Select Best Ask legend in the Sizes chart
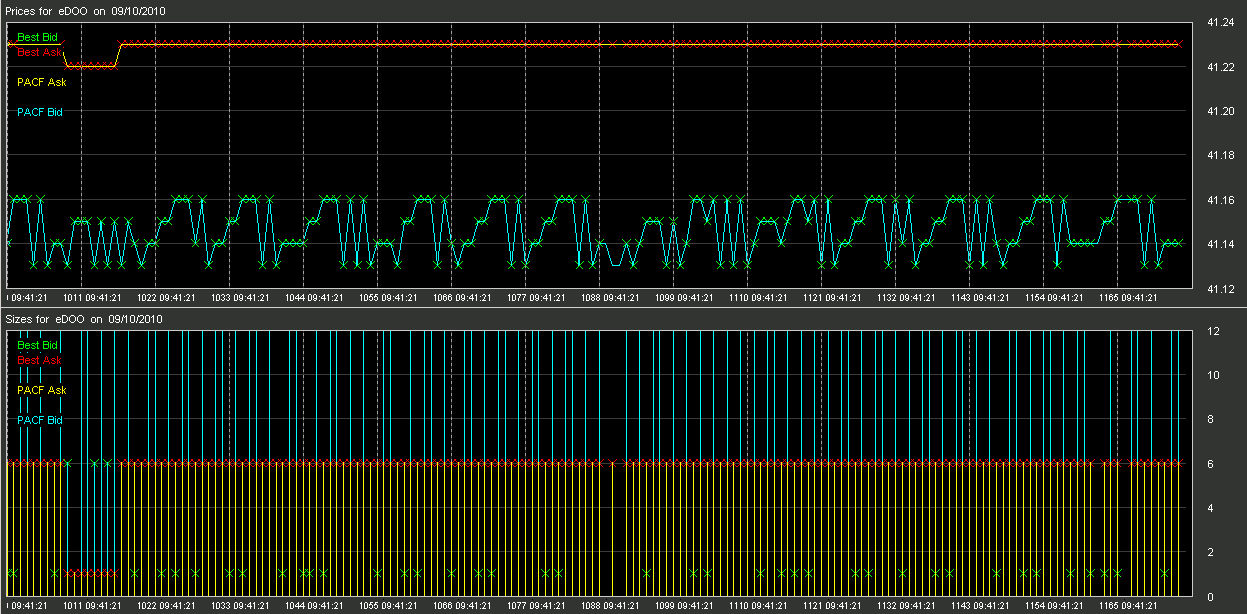The height and width of the screenshot is (614, 1247). (39, 359)
